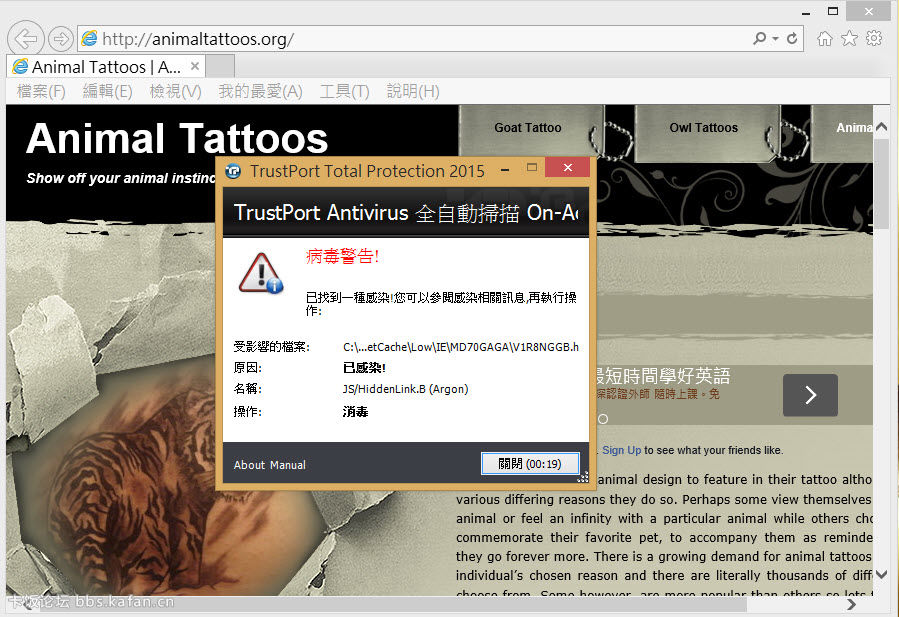Maximize the browser window
The width and height of the screenshot is (899, 617).
[x=833, y=11]
